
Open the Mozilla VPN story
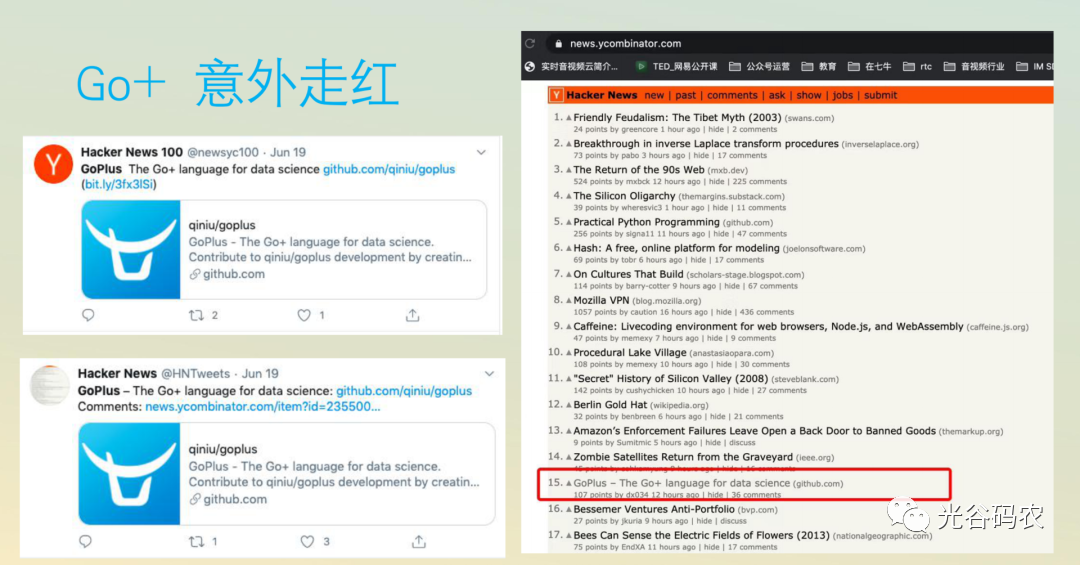pyautogui.click(x=601, y=301)
